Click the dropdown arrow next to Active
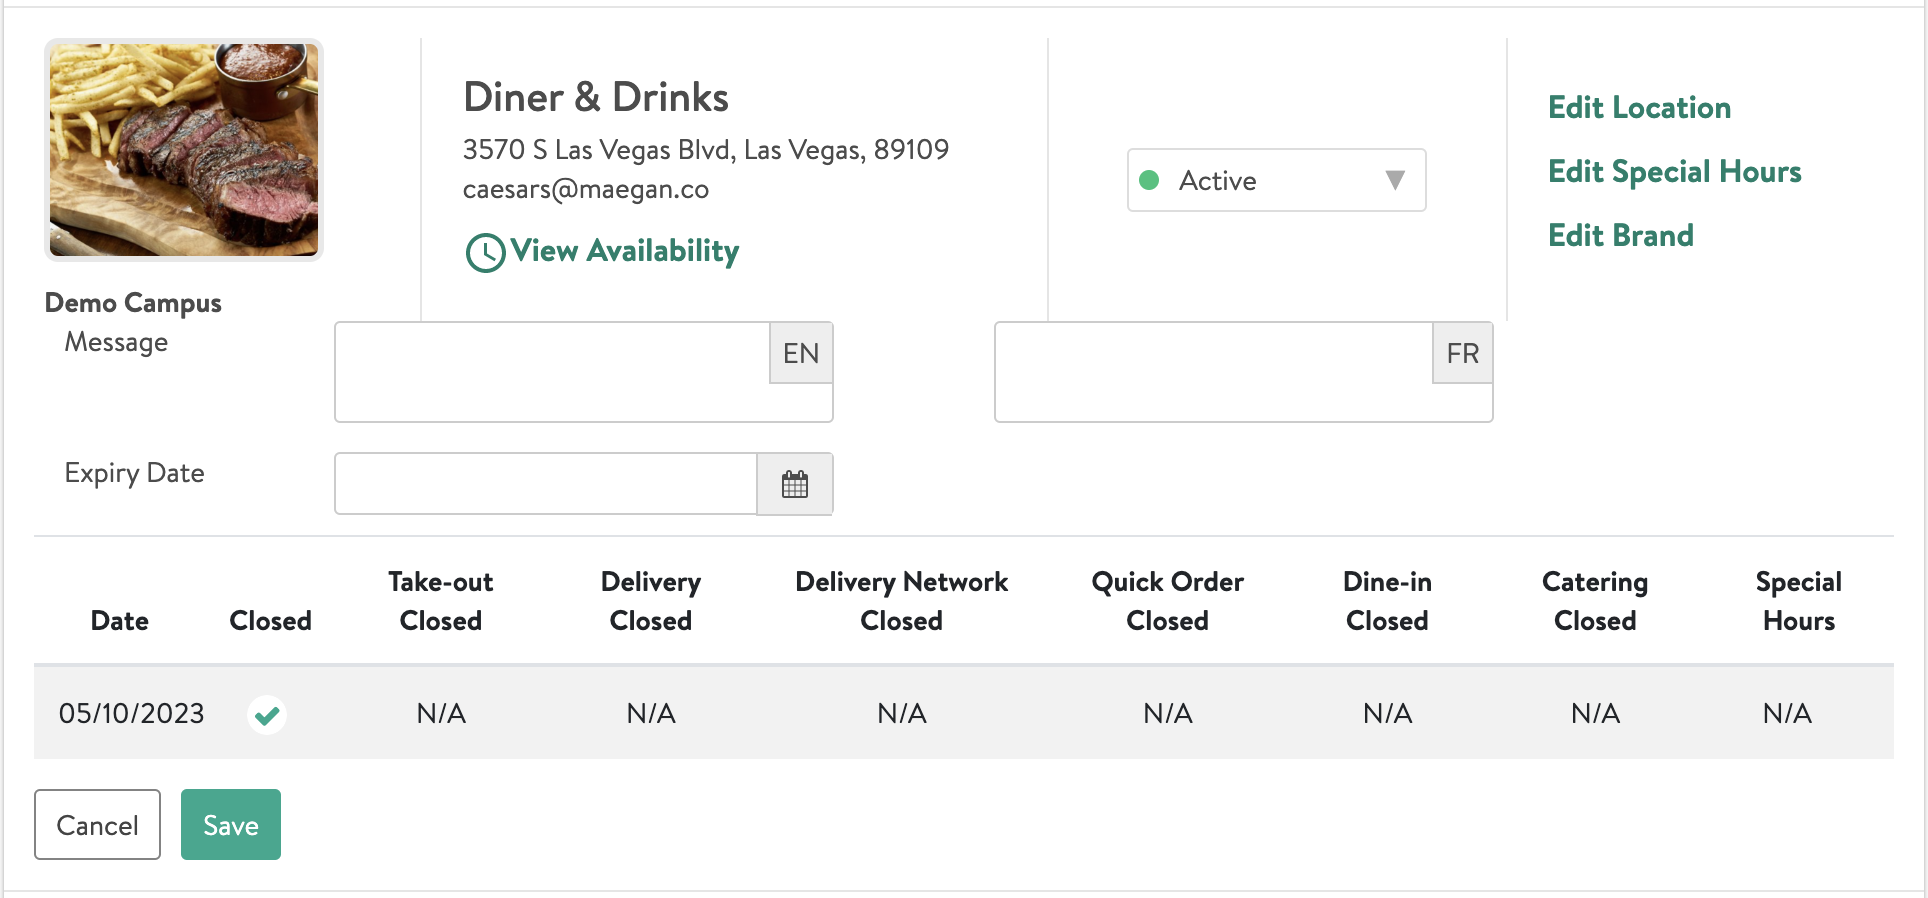Screen dimensions: 1928x898 [1395, 181]
